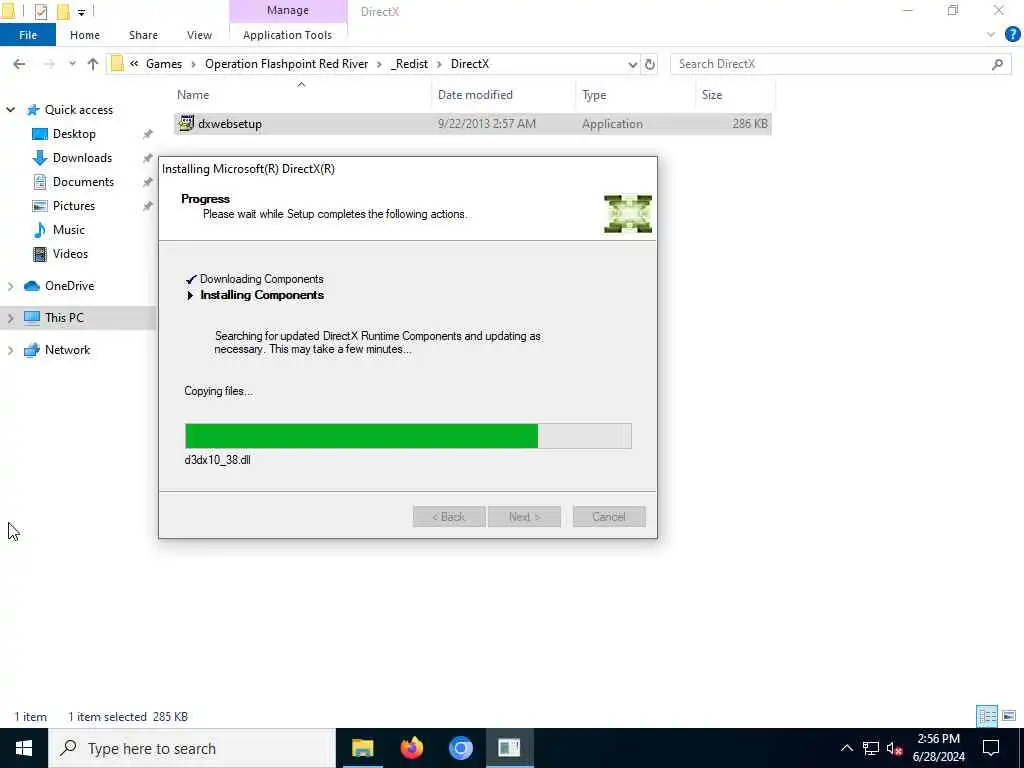Switch to large icons view layout
Viewport: 1024px width, 768px height.
(x=1009, y=716)
